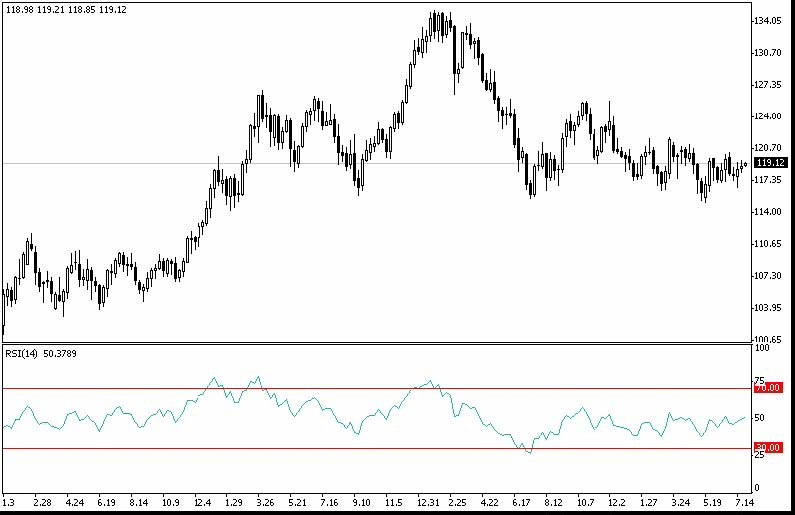Click the RSI(14) 50.3789 indicator label

point(41,353)
